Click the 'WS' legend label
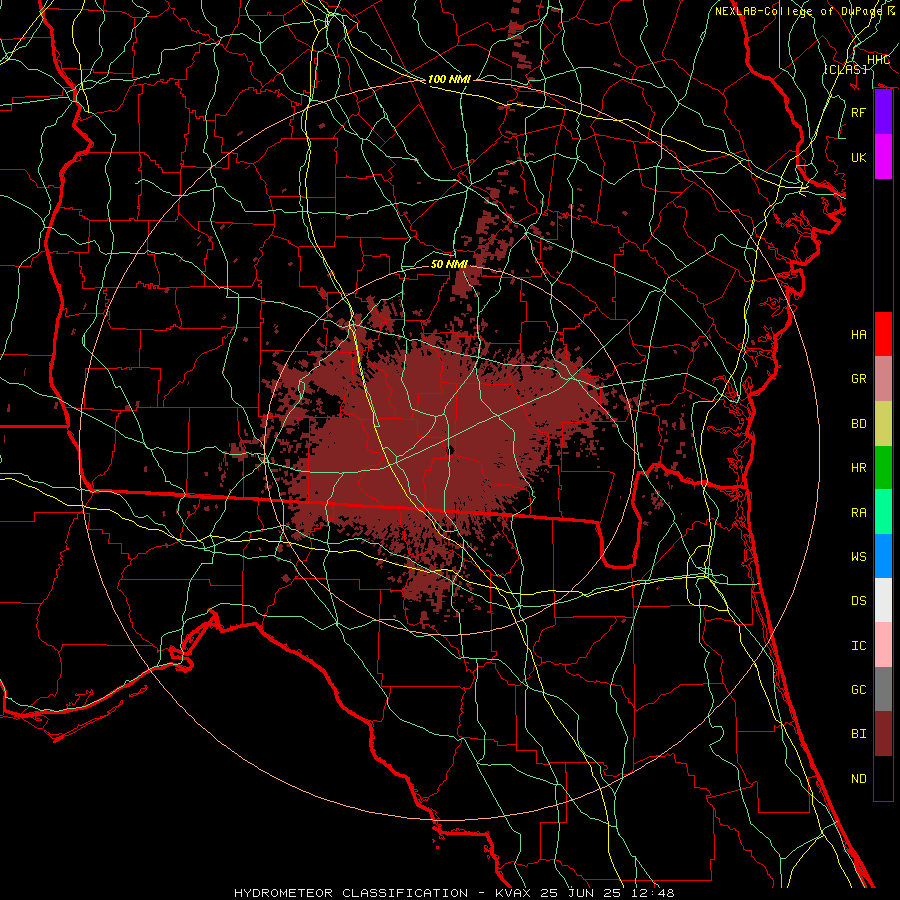Viewport: 900px width, 900px height. coord(859,557)
